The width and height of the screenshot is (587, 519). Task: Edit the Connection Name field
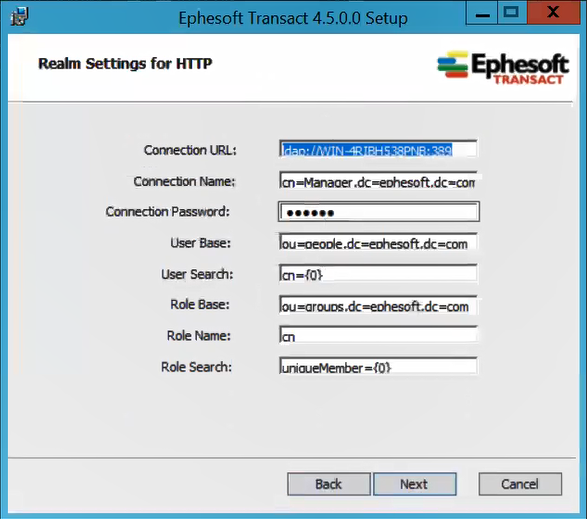pos(378,181)
